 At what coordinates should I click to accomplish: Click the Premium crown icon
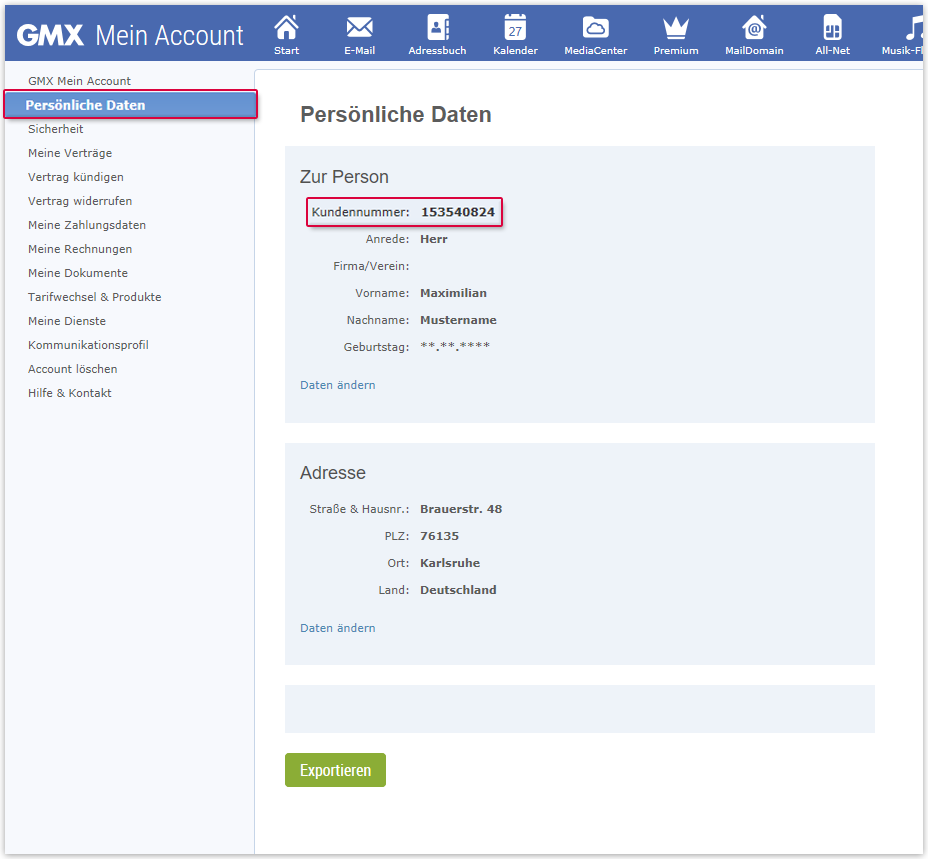(676, 28)
